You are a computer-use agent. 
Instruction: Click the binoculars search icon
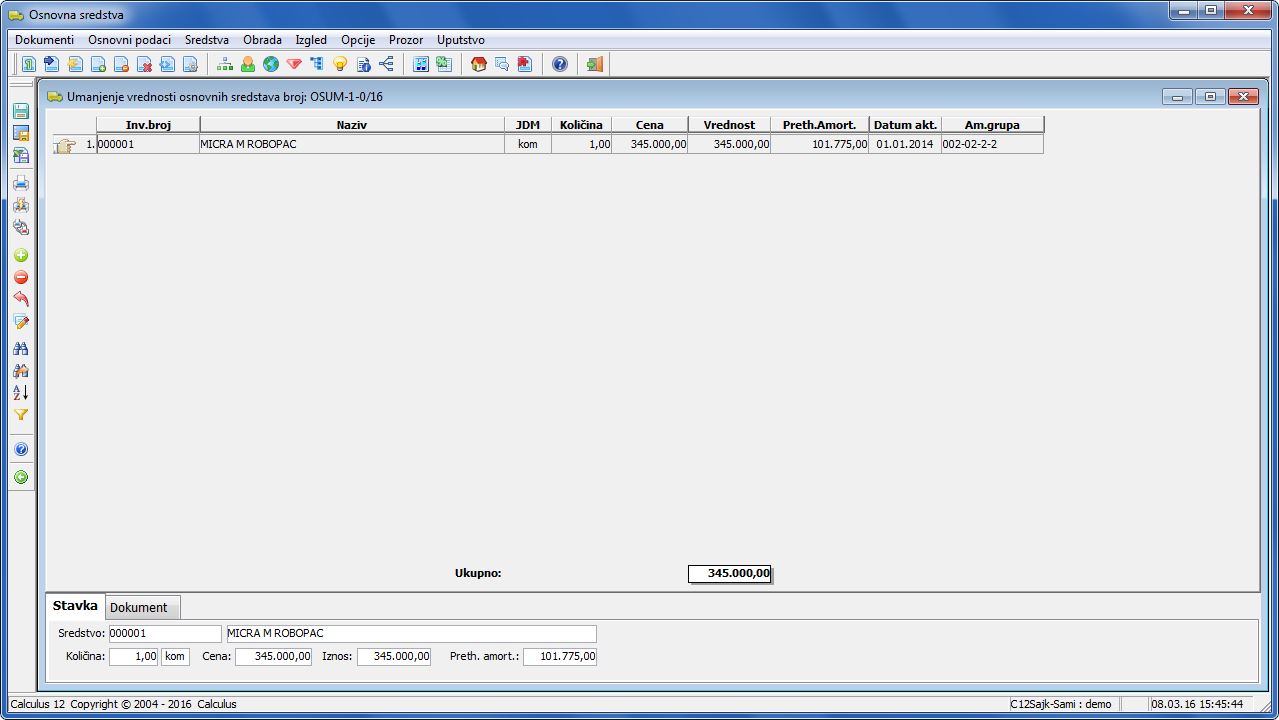click(21, 348)
